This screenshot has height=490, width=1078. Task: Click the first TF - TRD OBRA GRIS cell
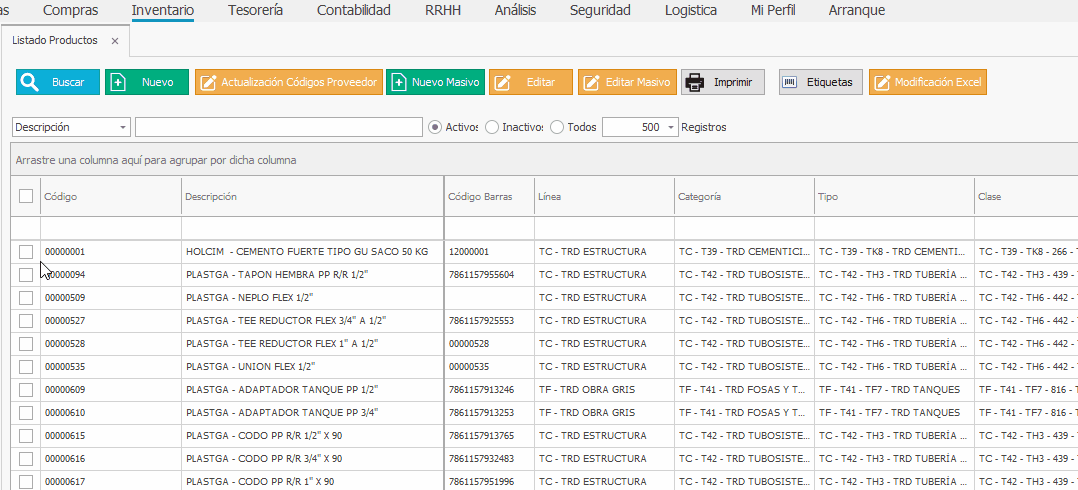[x=604, y=390]
